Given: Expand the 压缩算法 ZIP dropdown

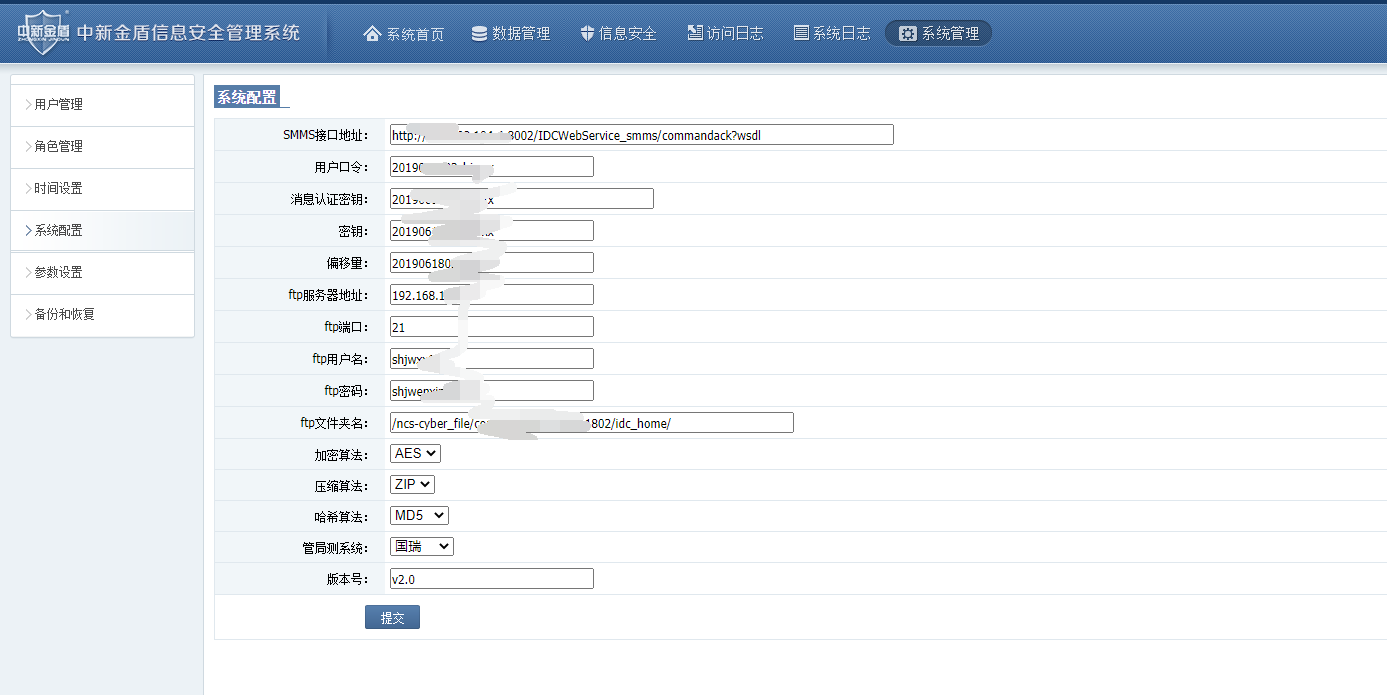Looking at the screenshot, I should coord(412,484).
